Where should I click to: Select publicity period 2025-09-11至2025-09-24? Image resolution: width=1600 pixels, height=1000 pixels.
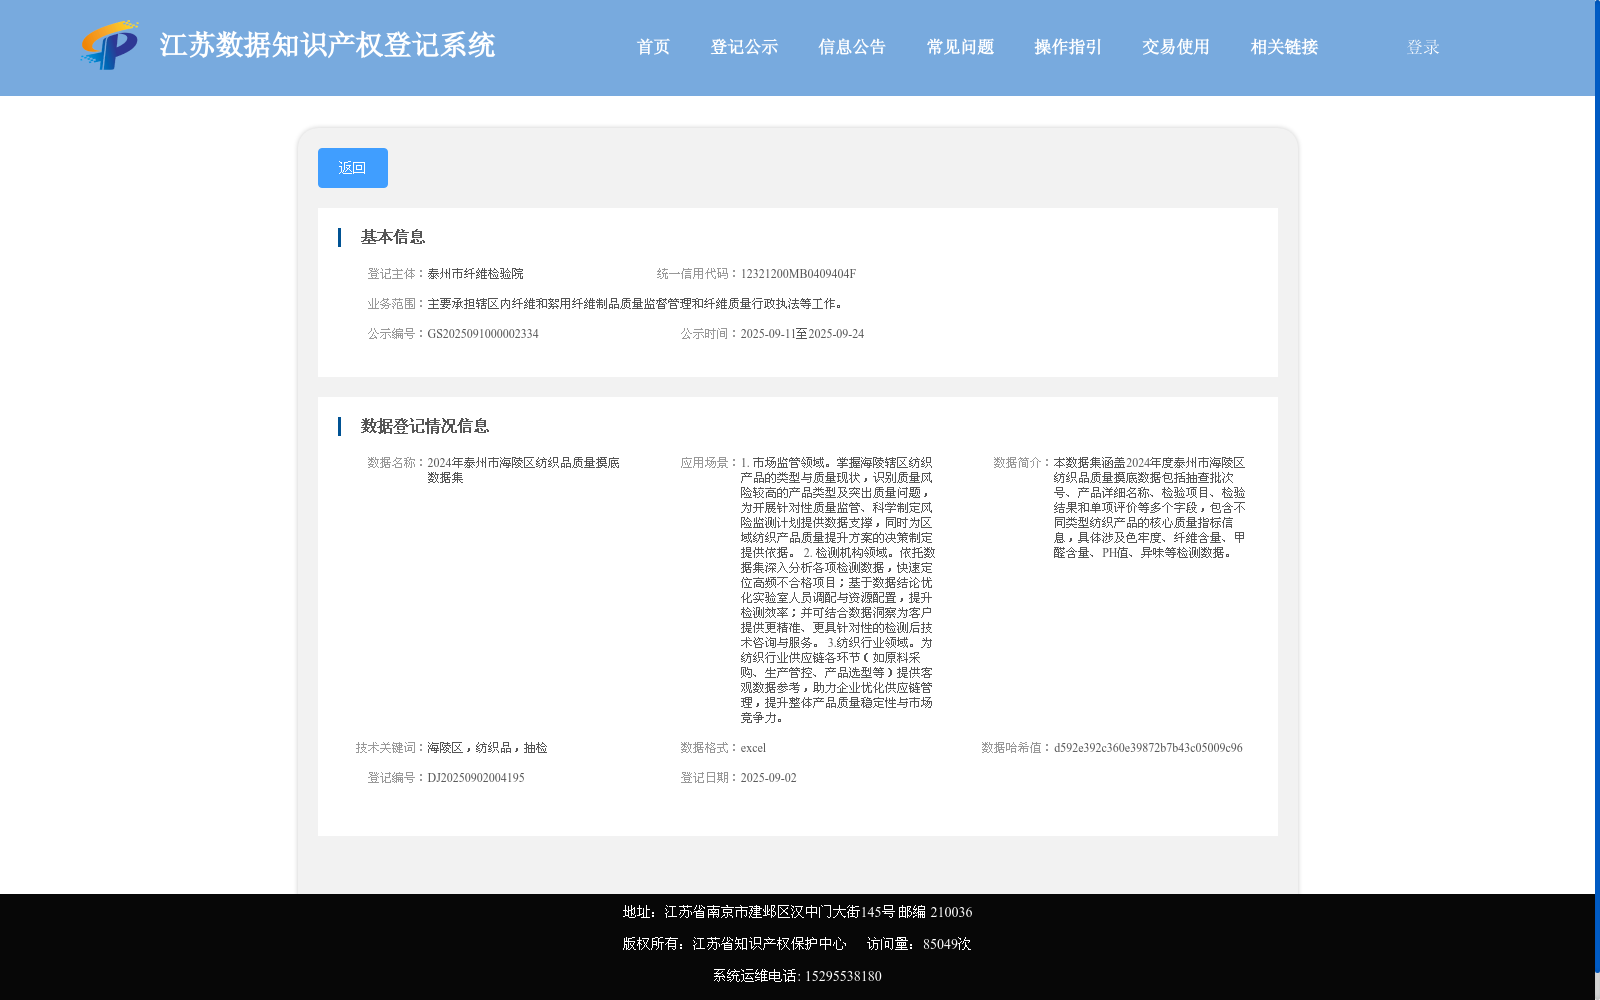[x=802, y=334]
